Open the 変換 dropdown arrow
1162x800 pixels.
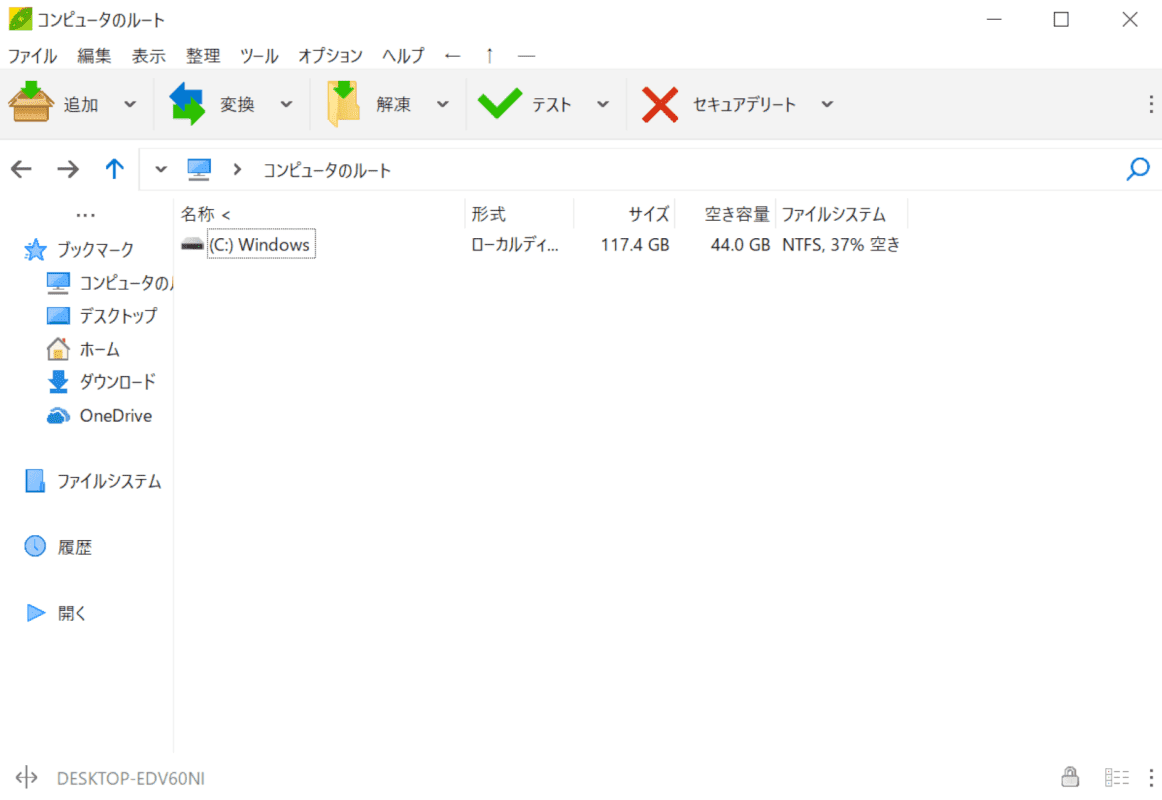click(x=286, y=104)
